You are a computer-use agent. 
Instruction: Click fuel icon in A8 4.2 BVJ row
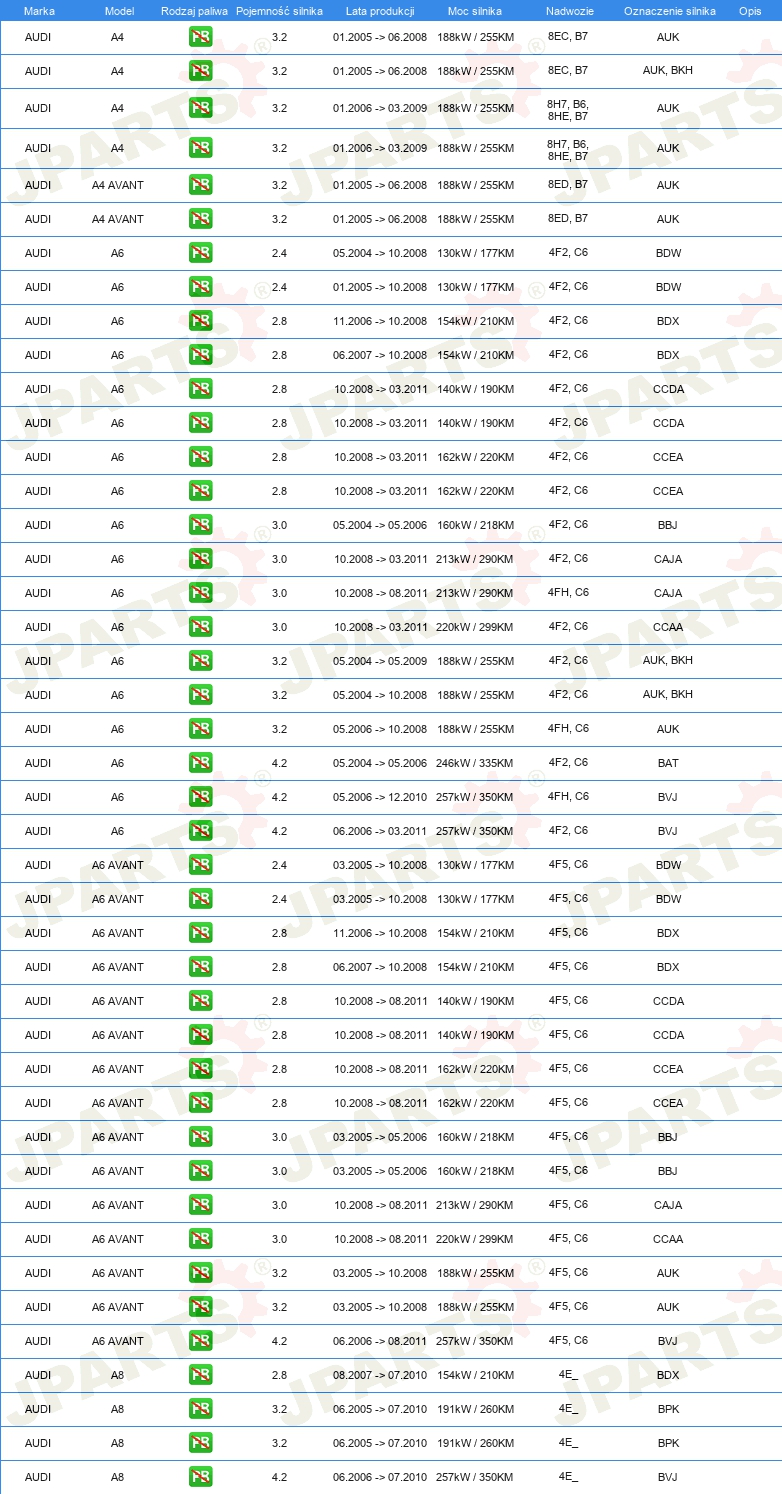[x=200, y=1477]
